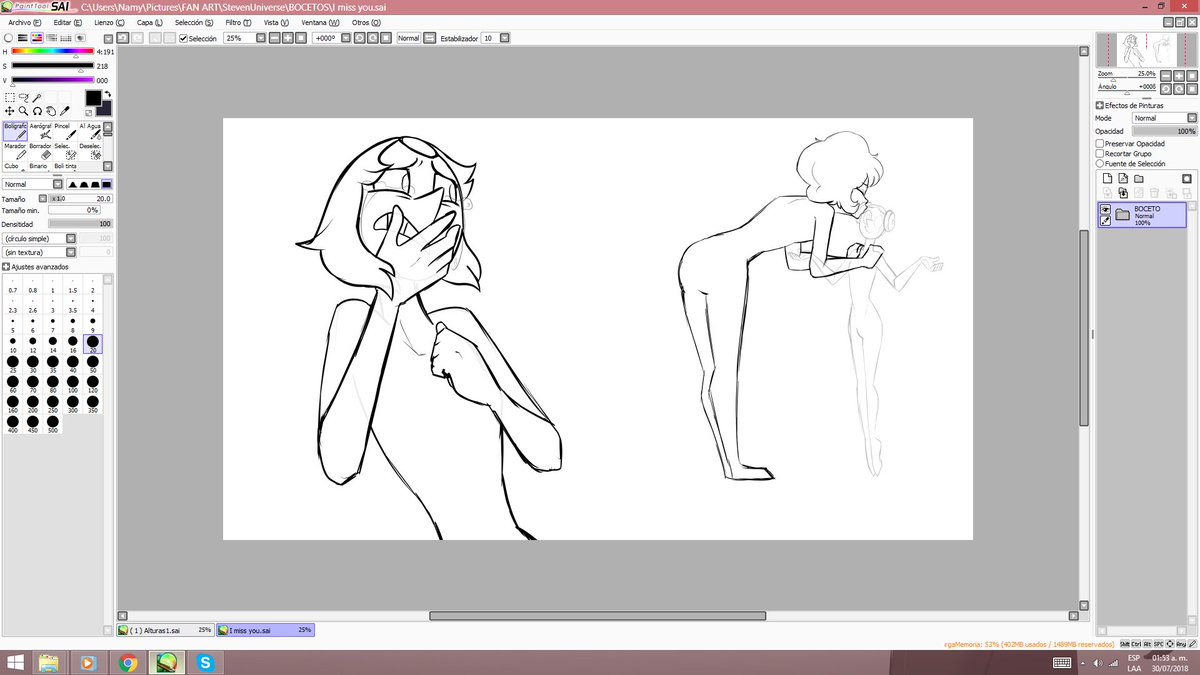Select the rotate view tool
This screenshot has height=675, width=1200.
(37, 111)
